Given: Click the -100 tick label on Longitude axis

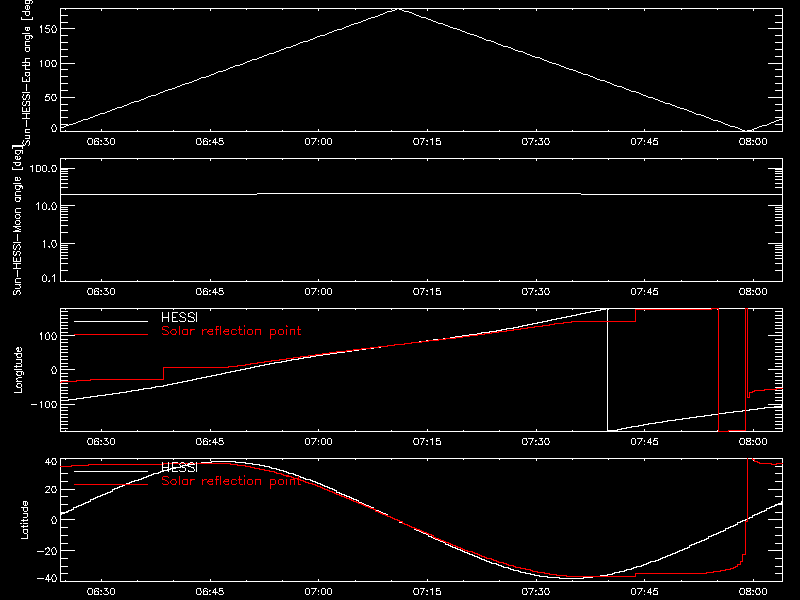Looking at the screenshot, I should click(x=44, y=404).
